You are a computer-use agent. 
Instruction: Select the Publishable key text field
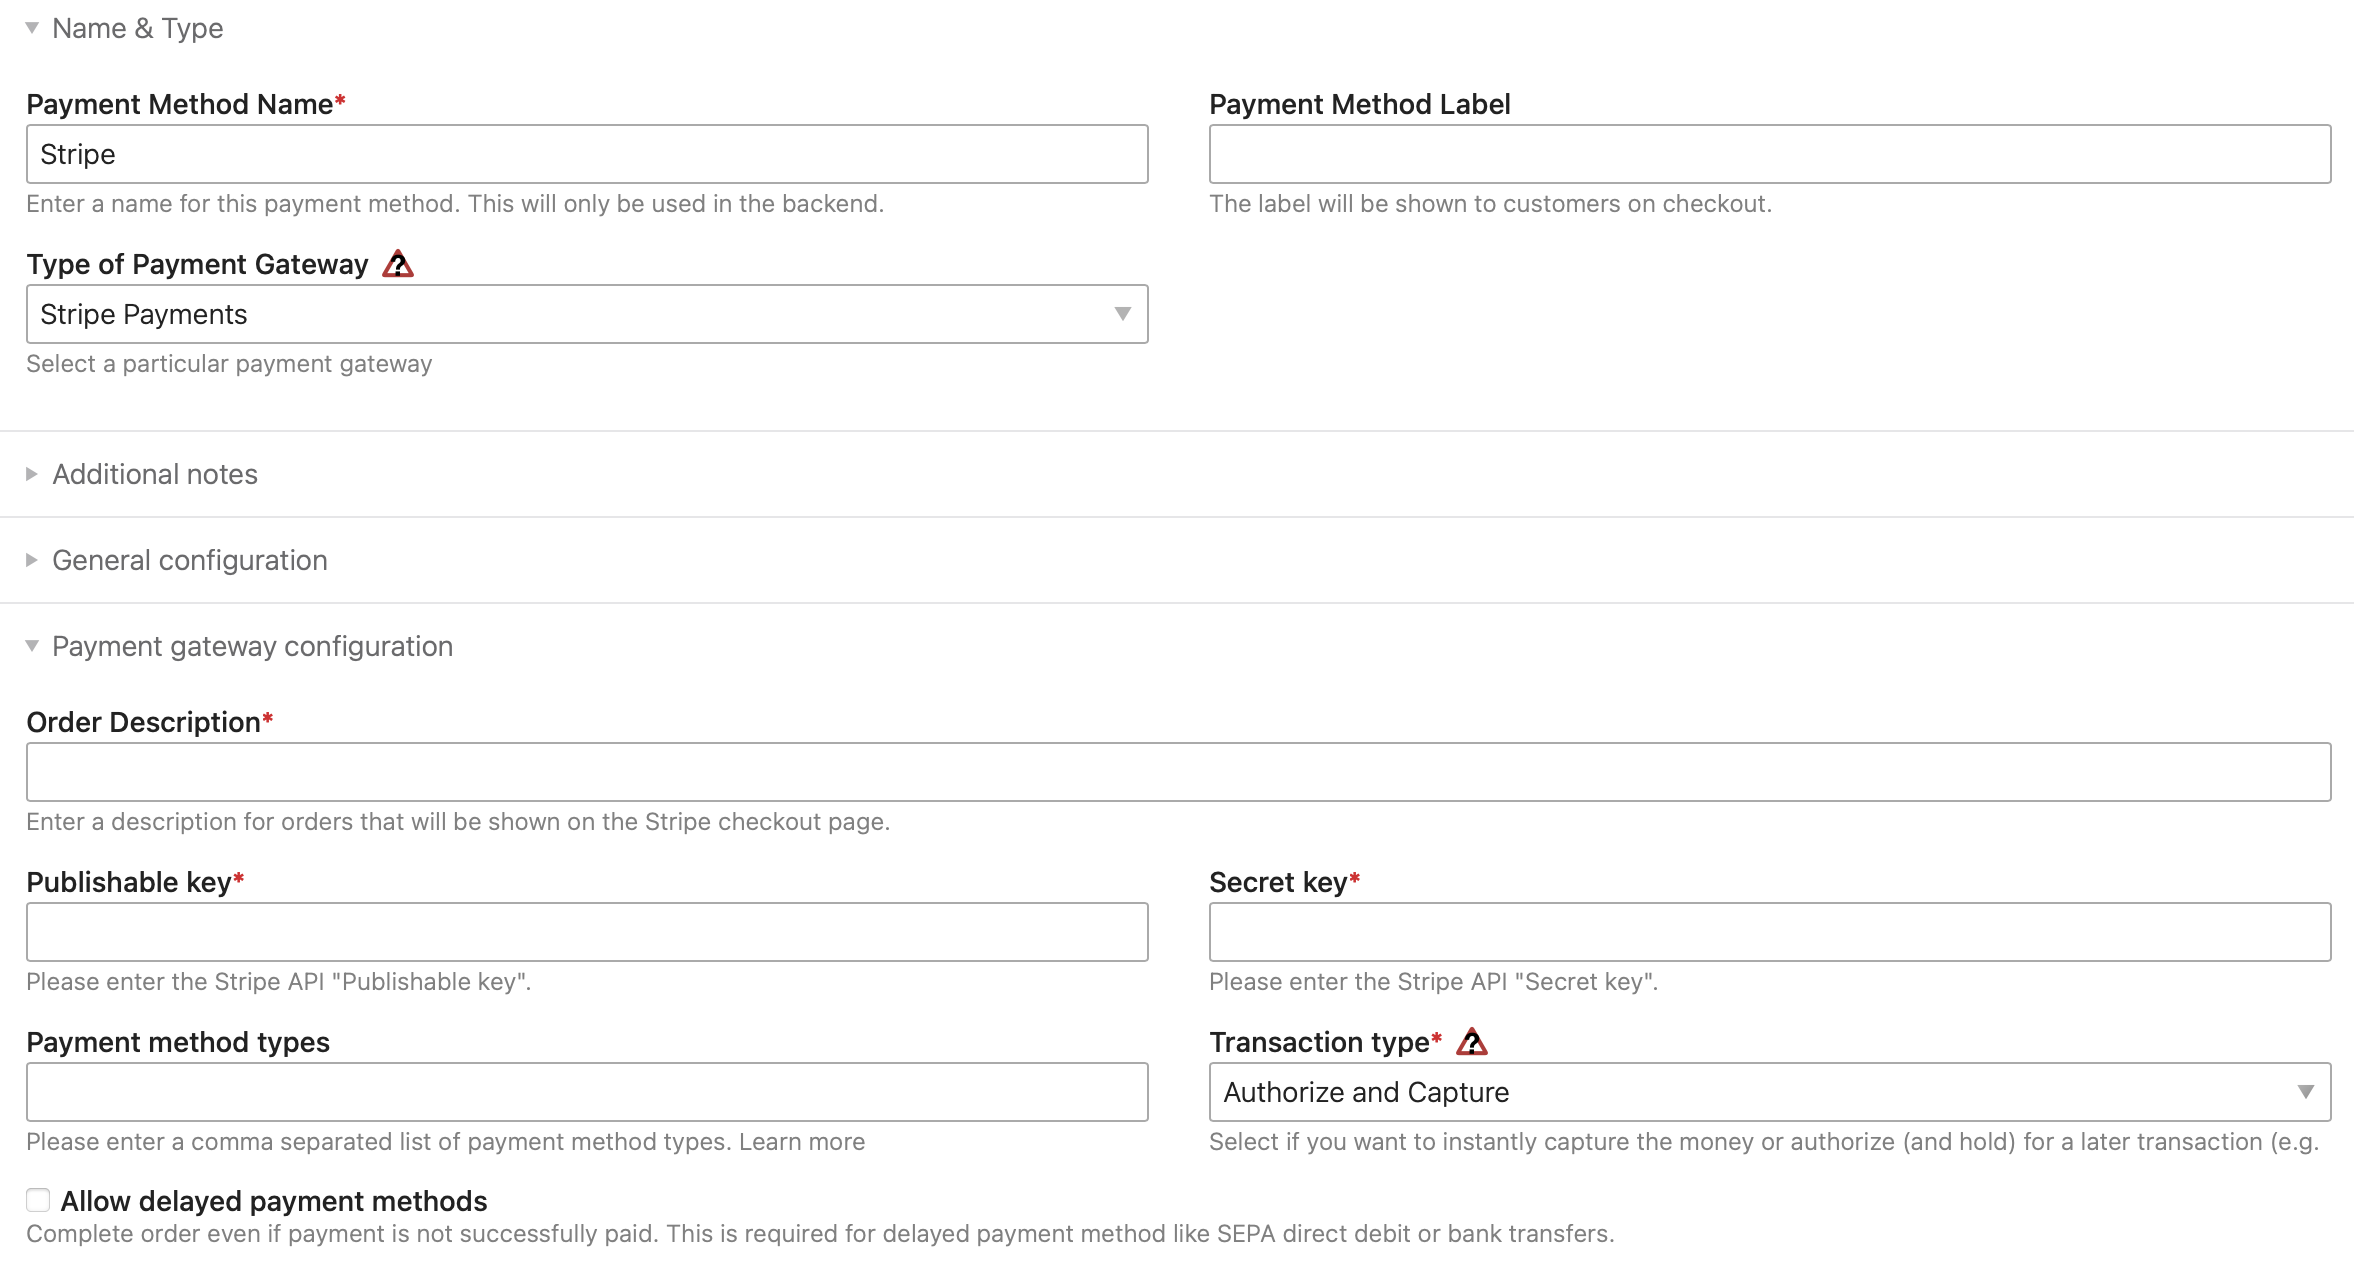tap(587, 932)
